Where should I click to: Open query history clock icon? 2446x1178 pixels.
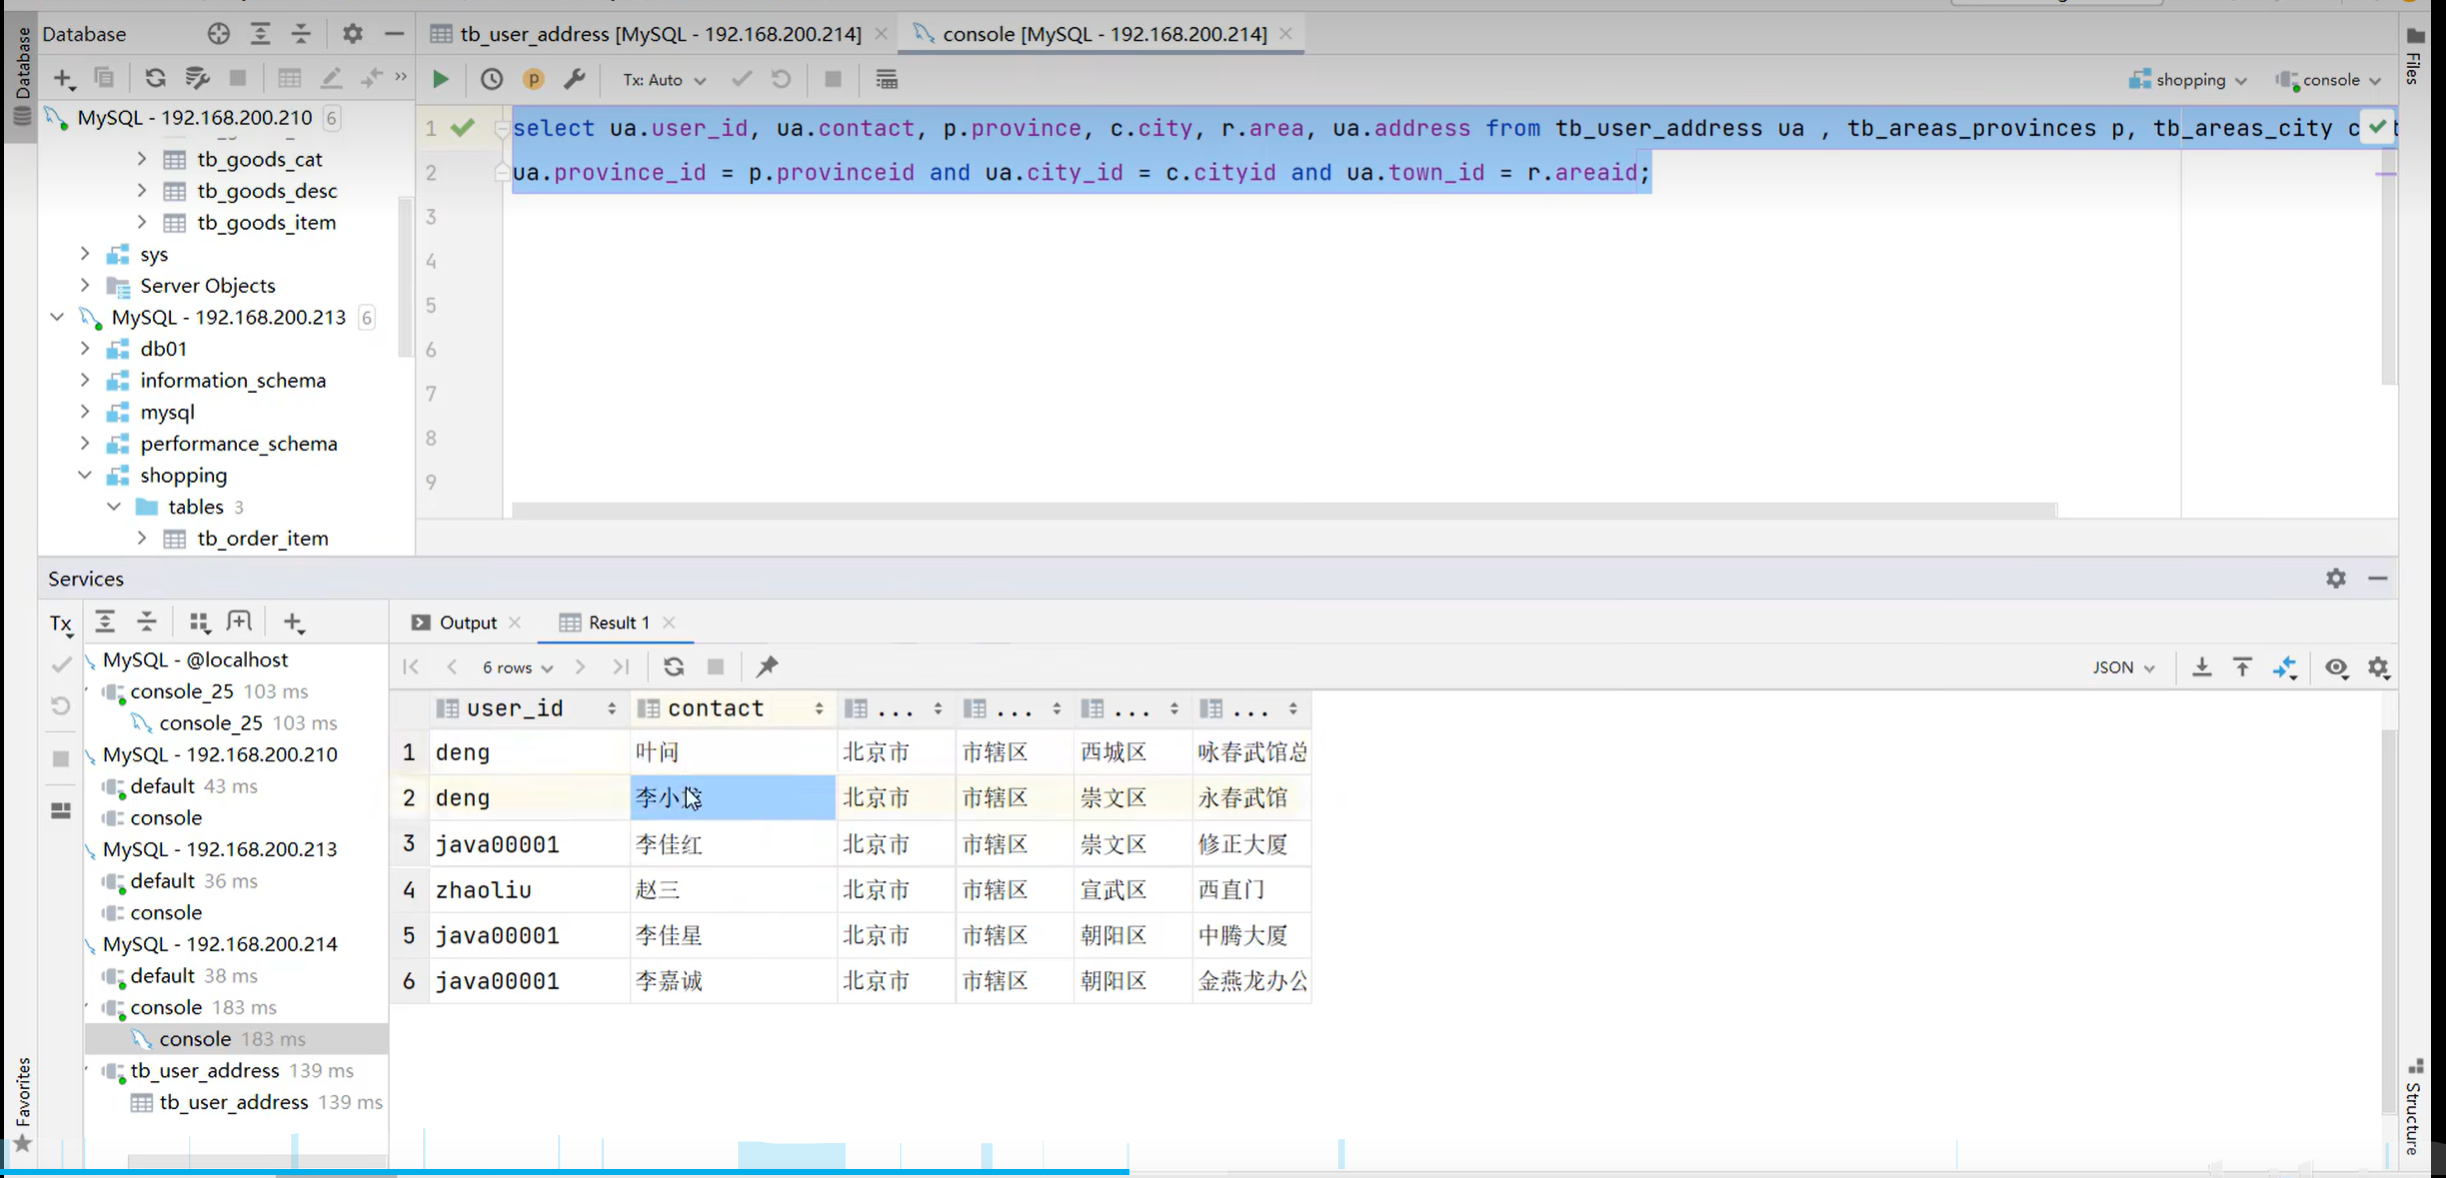[491, 79]
